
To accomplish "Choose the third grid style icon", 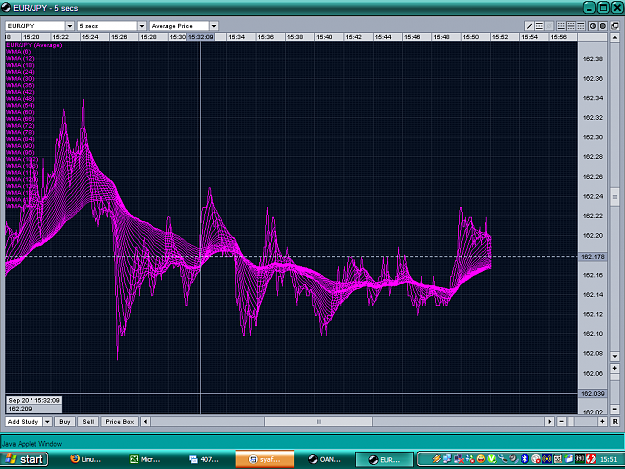I will 581,26.
